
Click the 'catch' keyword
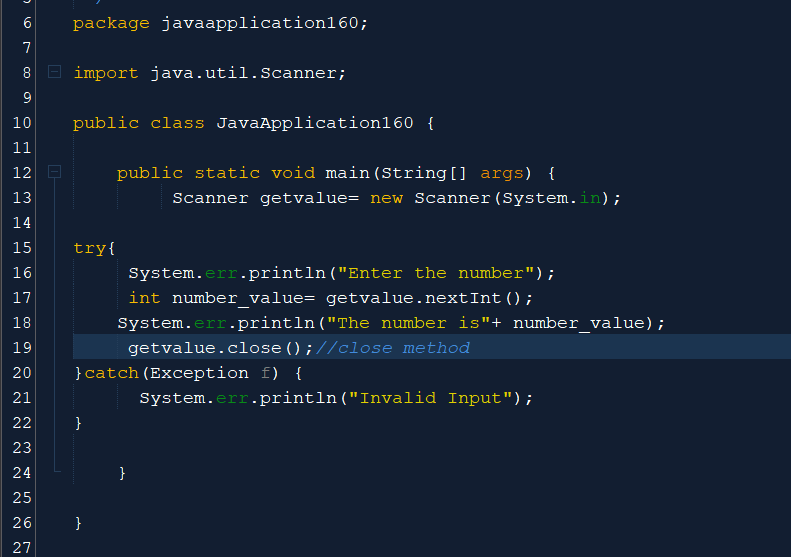tap(111, 373)
